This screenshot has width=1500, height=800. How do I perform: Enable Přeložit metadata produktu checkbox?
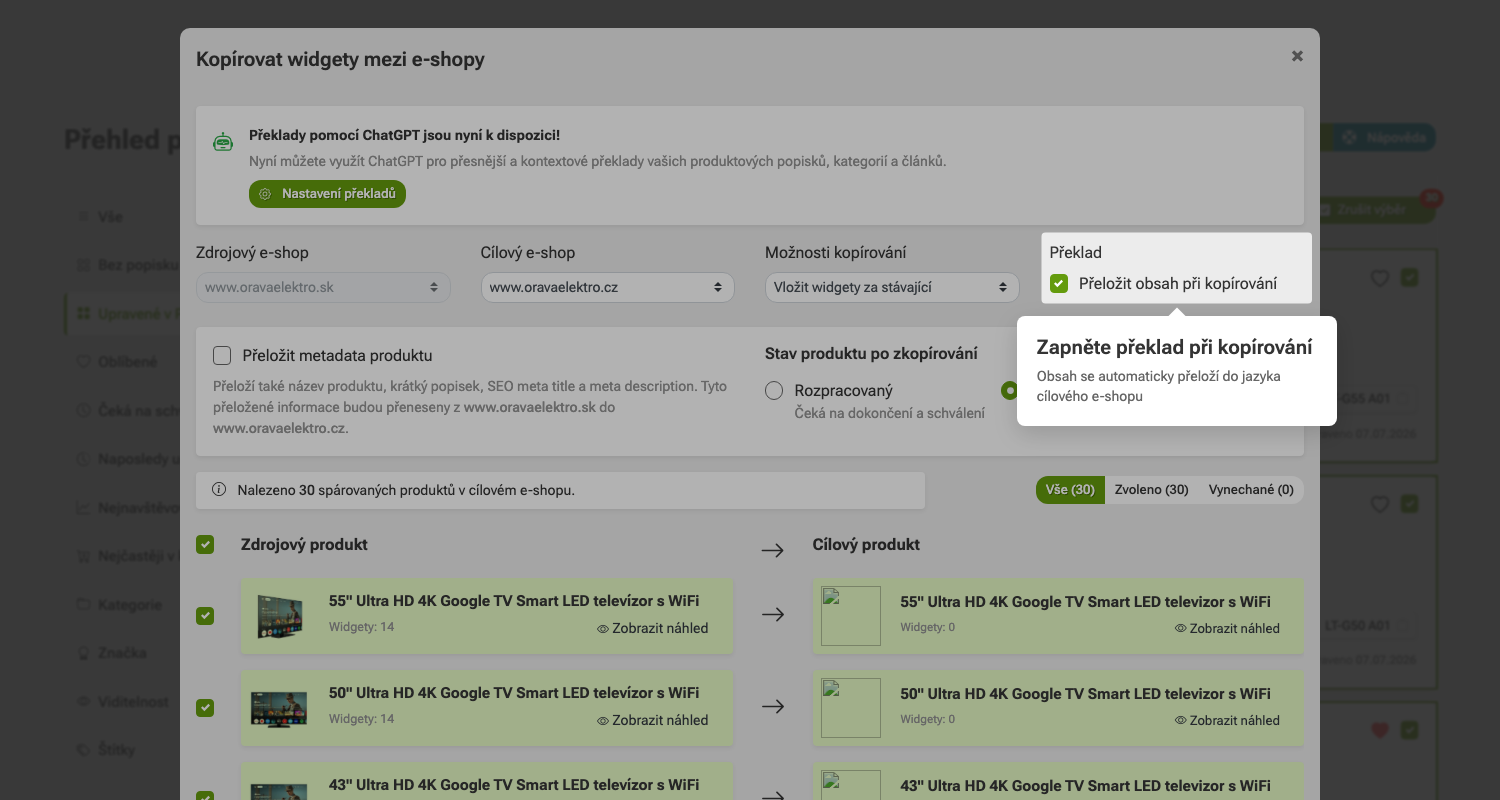[222, 355]
